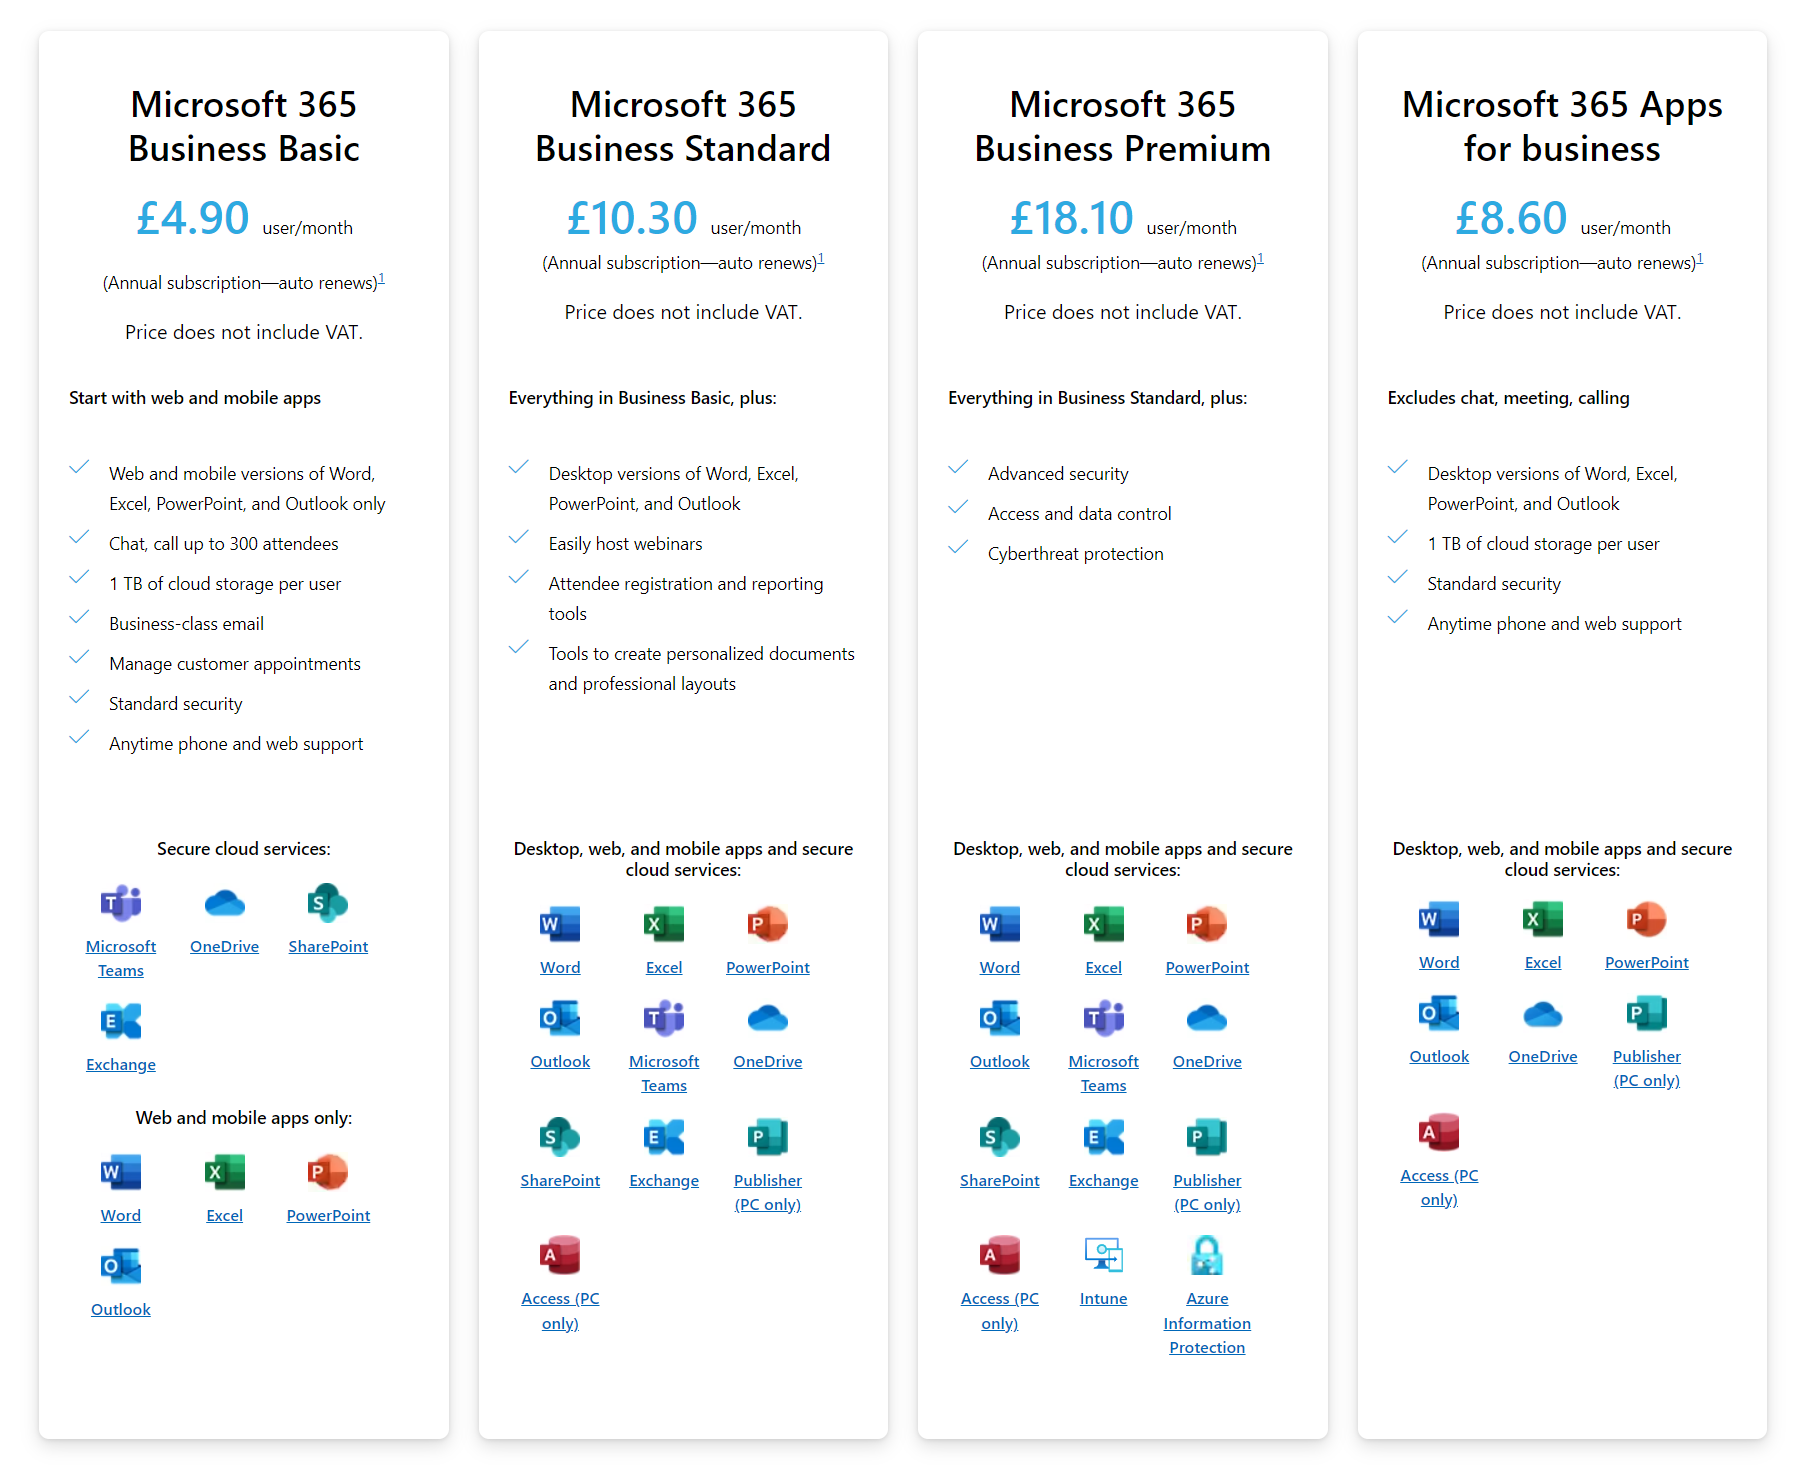This screenshot has height=1478, width=1800.
Task: Click the Exchange icon in Business Basic
Action: [121, 1022]
